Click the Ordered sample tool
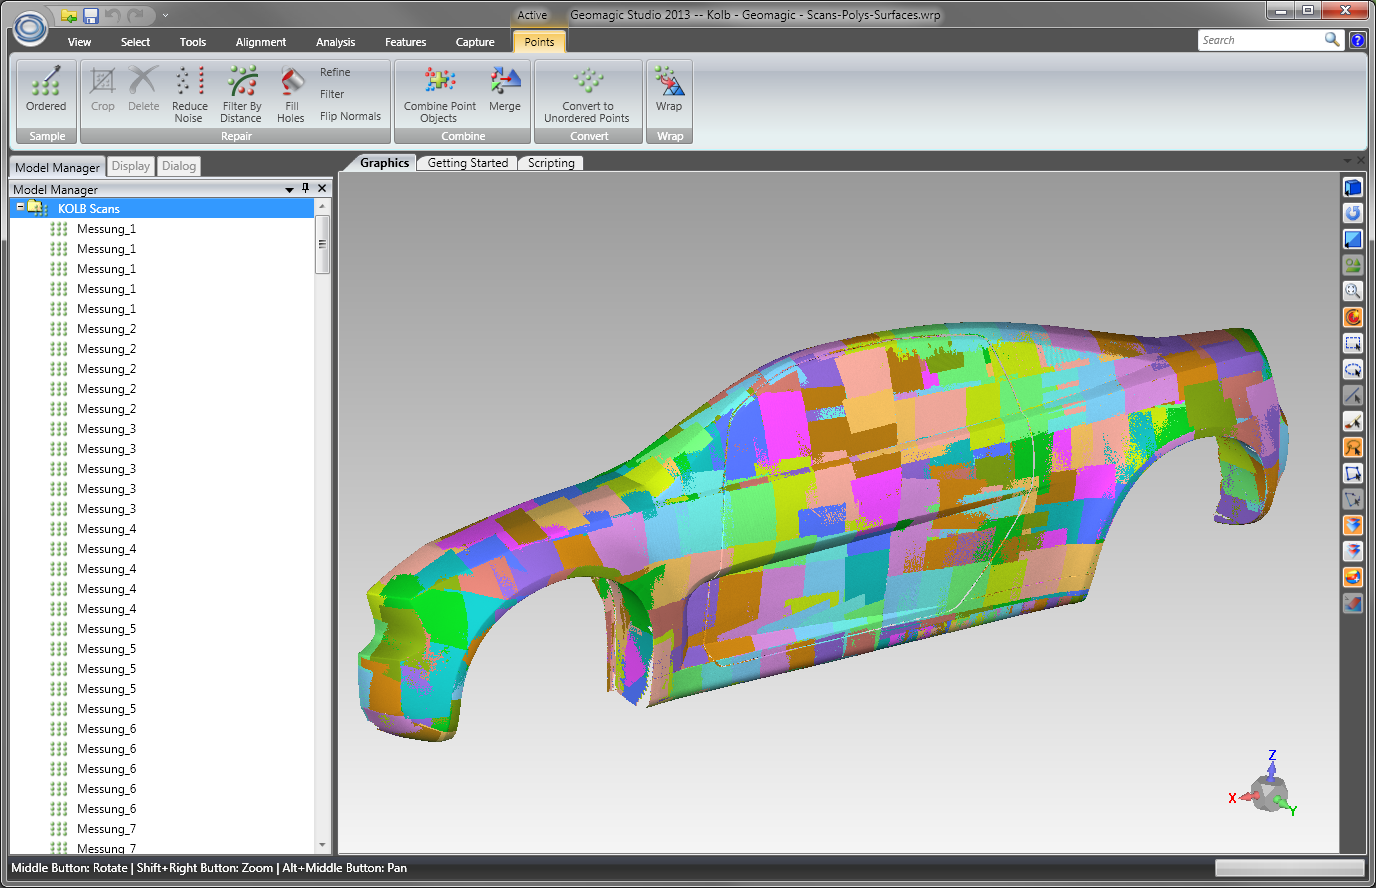 pyautogui.click(x=46, y=90)
